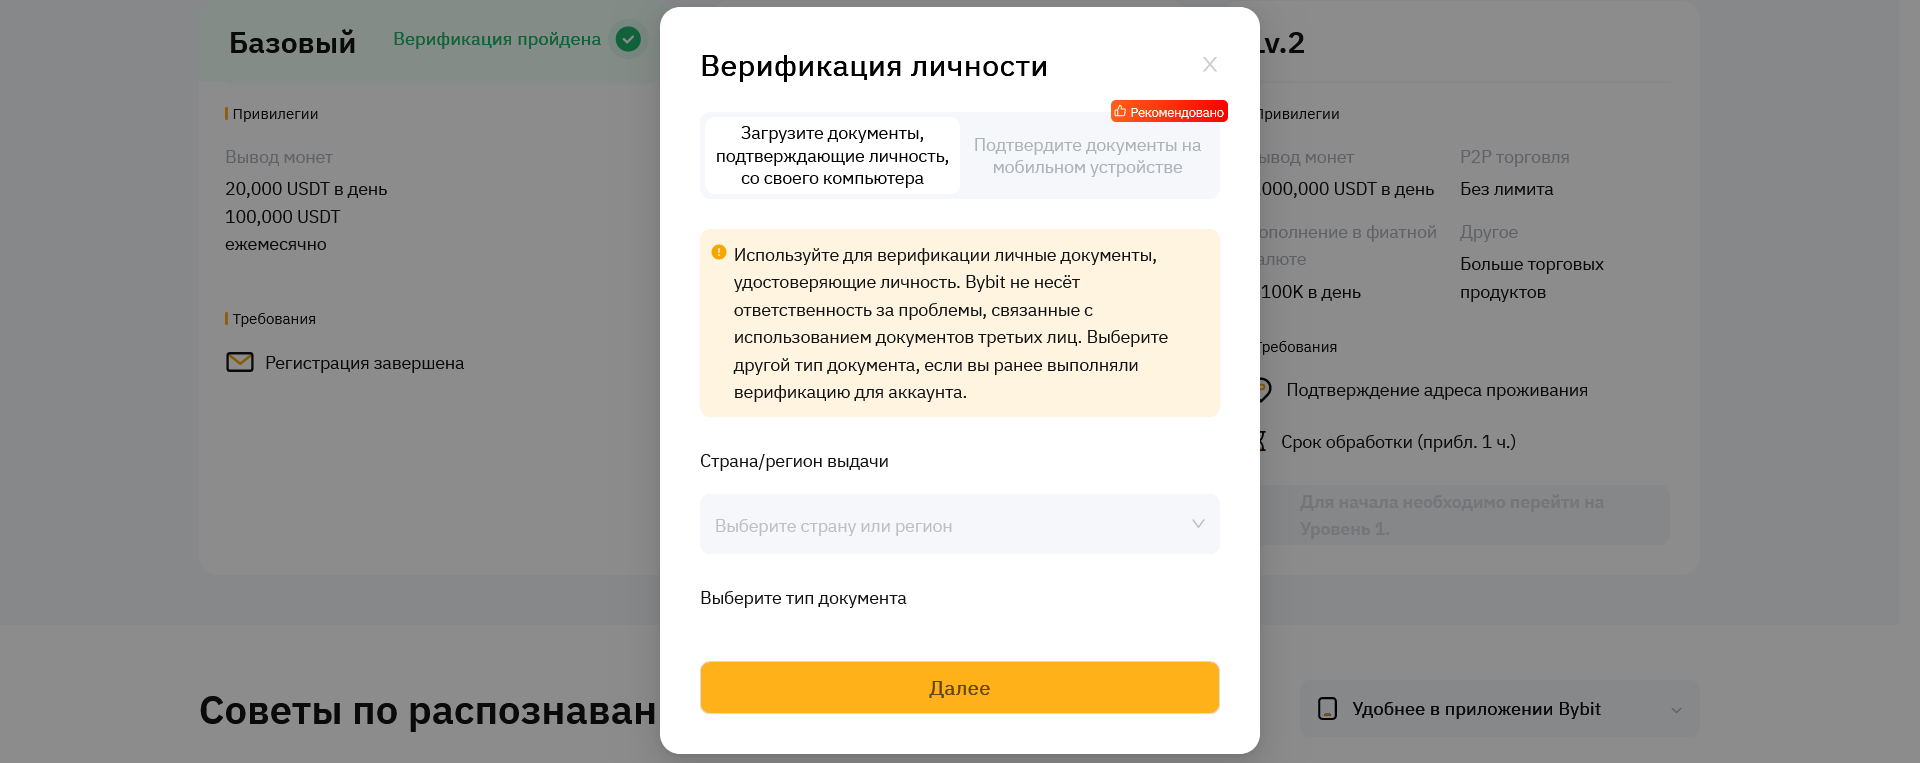The height and width of the screenshot is (763, 1920).
Task: Click the hourglass processing time icon
Action: [x=1262, y=441]
